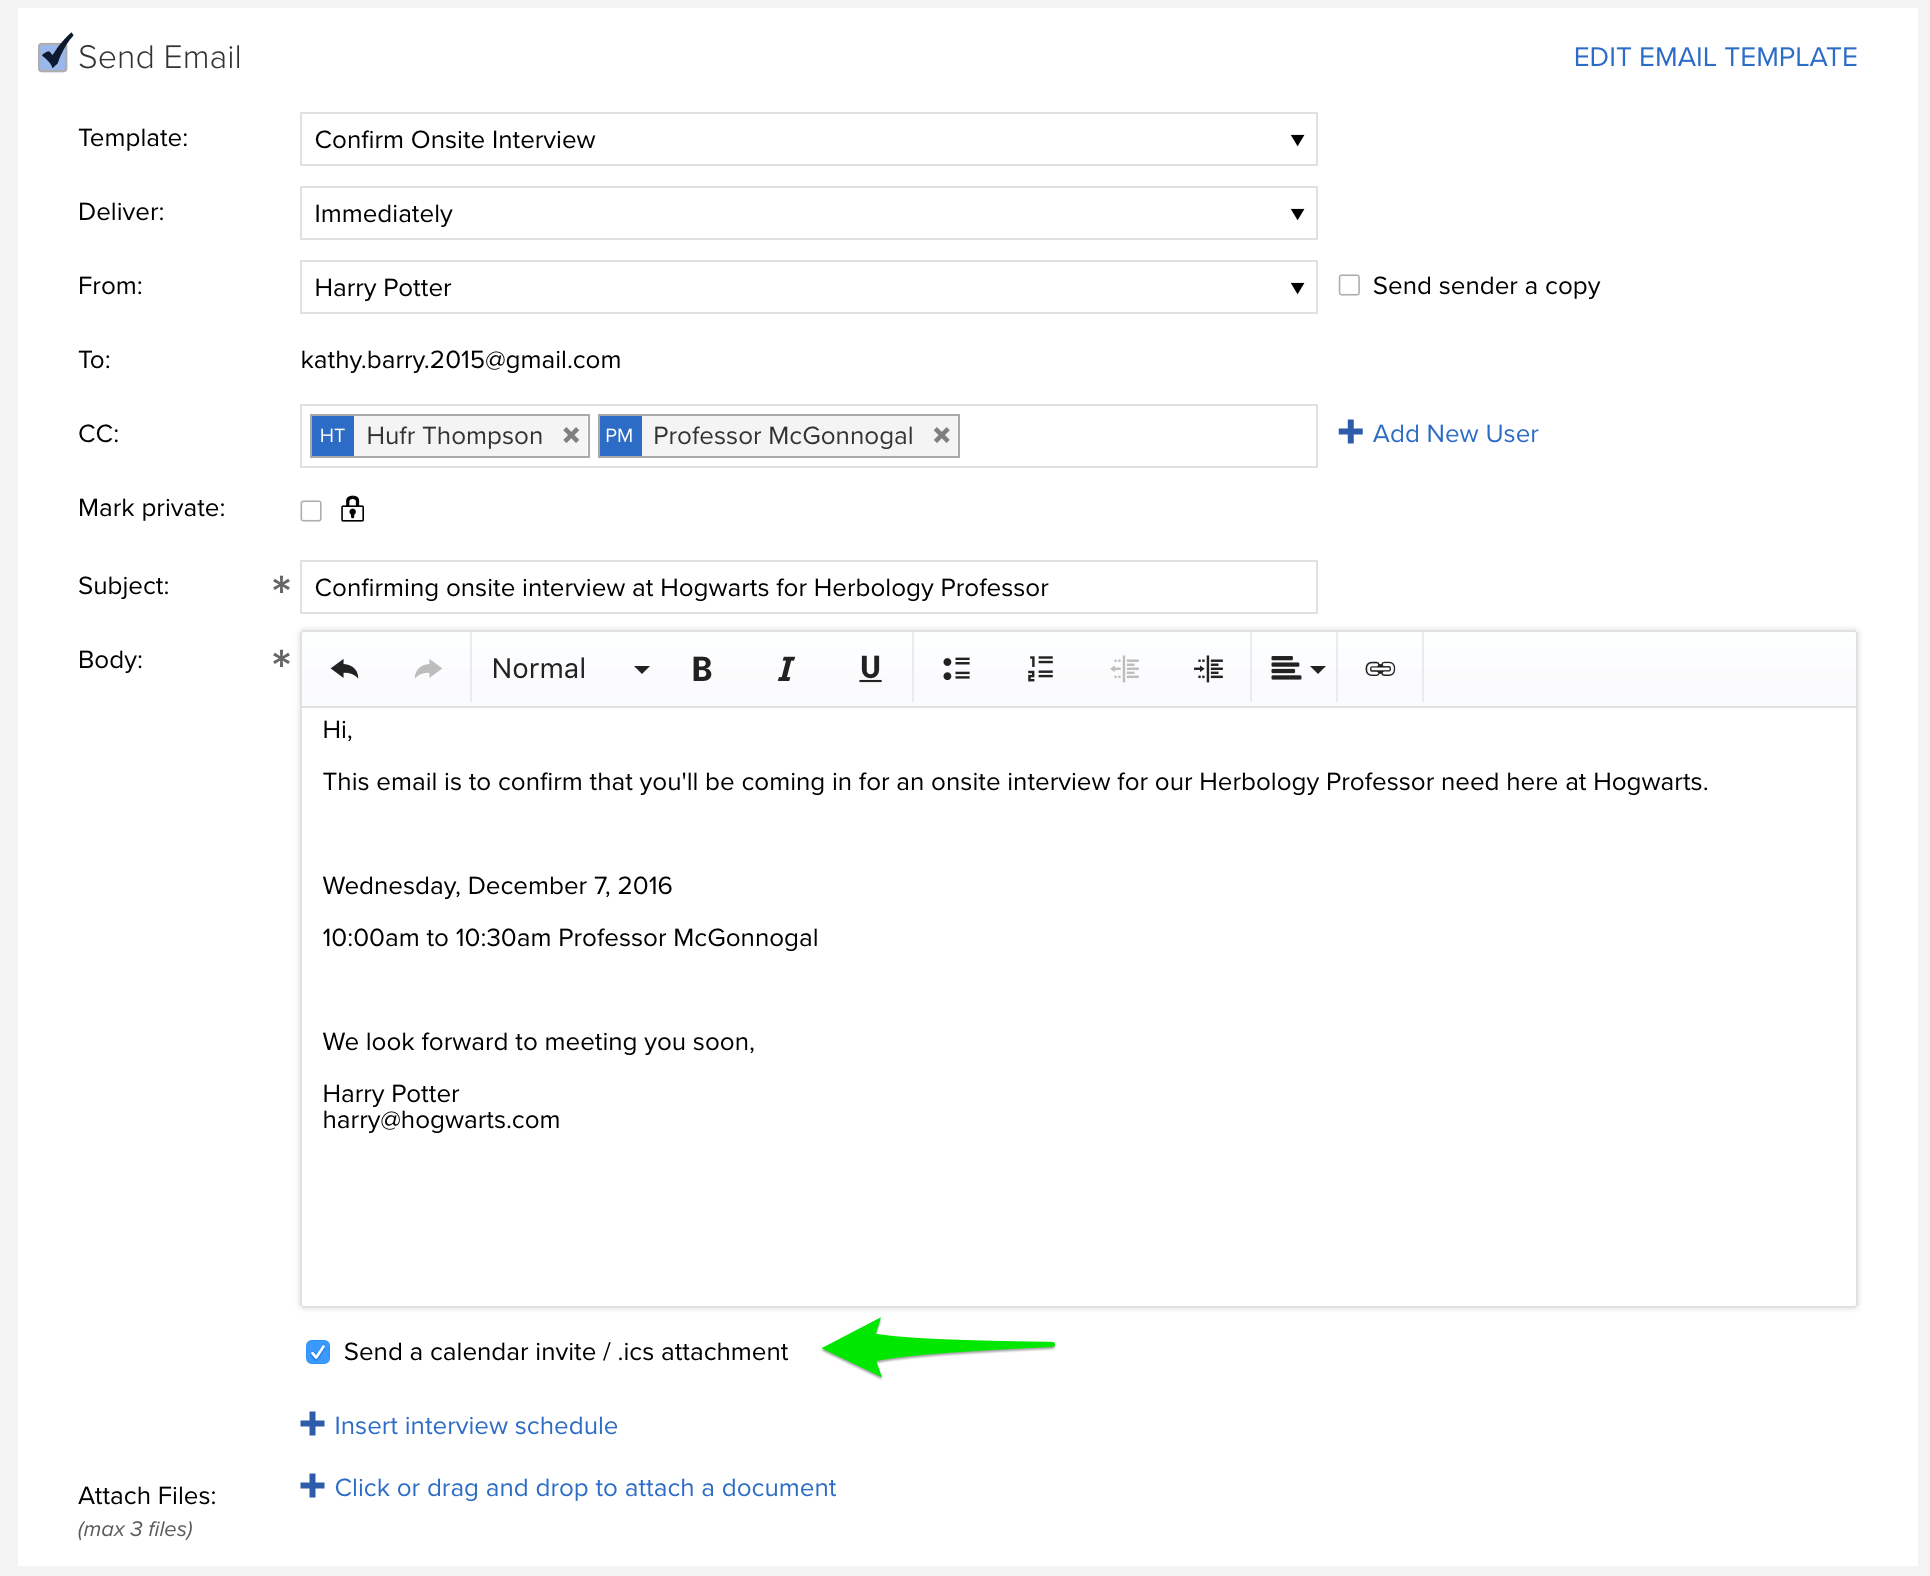This screenshot has width=1930, height=1576.
Task: Click Edit Email Template link
Action: click(x=1715, y=57)
